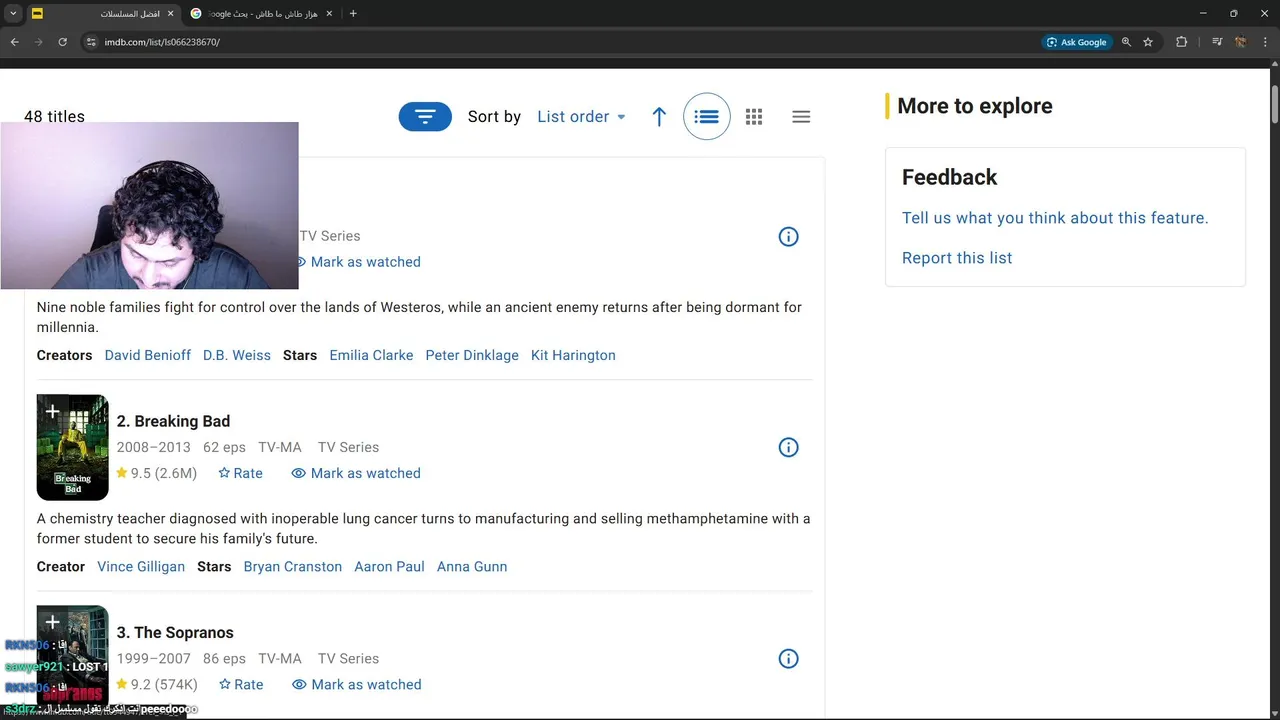Open Bryan Cranston's page
The width and height of the screenshot is (1280, 720).
293,567
